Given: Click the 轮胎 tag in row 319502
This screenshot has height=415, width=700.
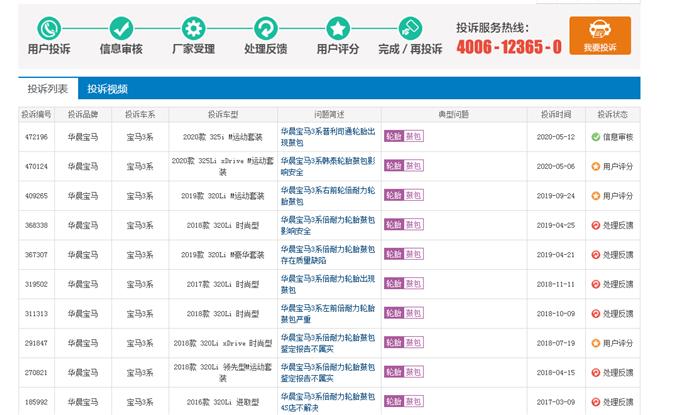Looking at the screenshot, I should click(394, 283).
